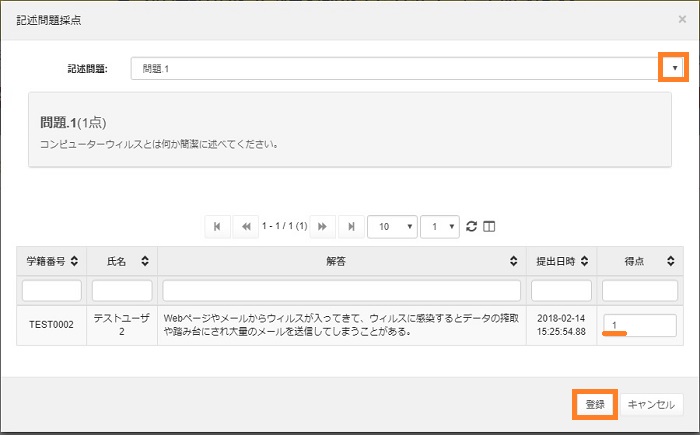Sort the 解答 column

pos(514,261)
